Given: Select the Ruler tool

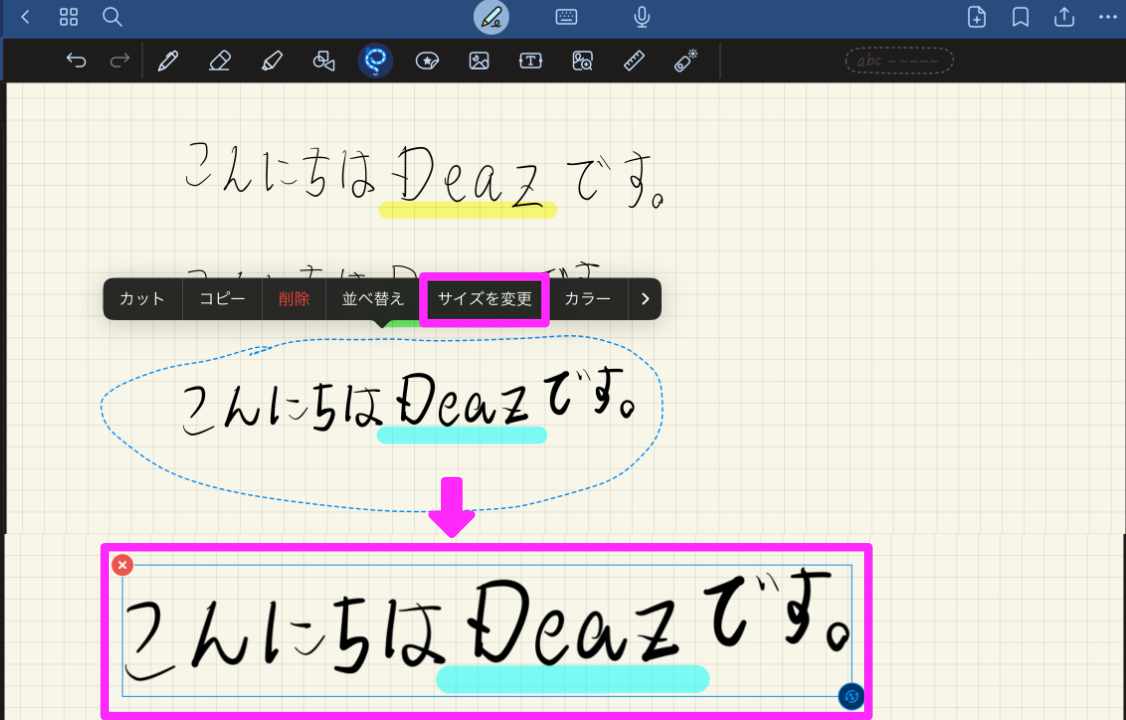Looking at the screenshot, I should tap(634, 60).
